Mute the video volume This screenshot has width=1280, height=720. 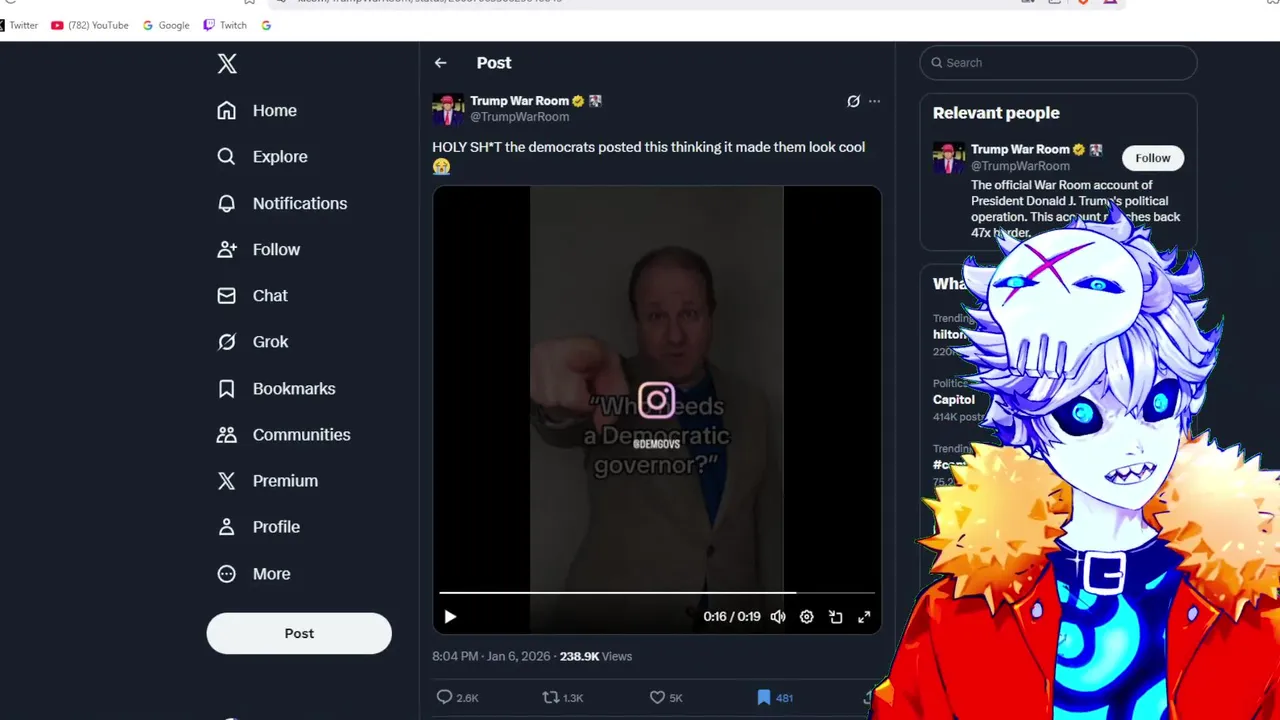click(x=778, y=617)
